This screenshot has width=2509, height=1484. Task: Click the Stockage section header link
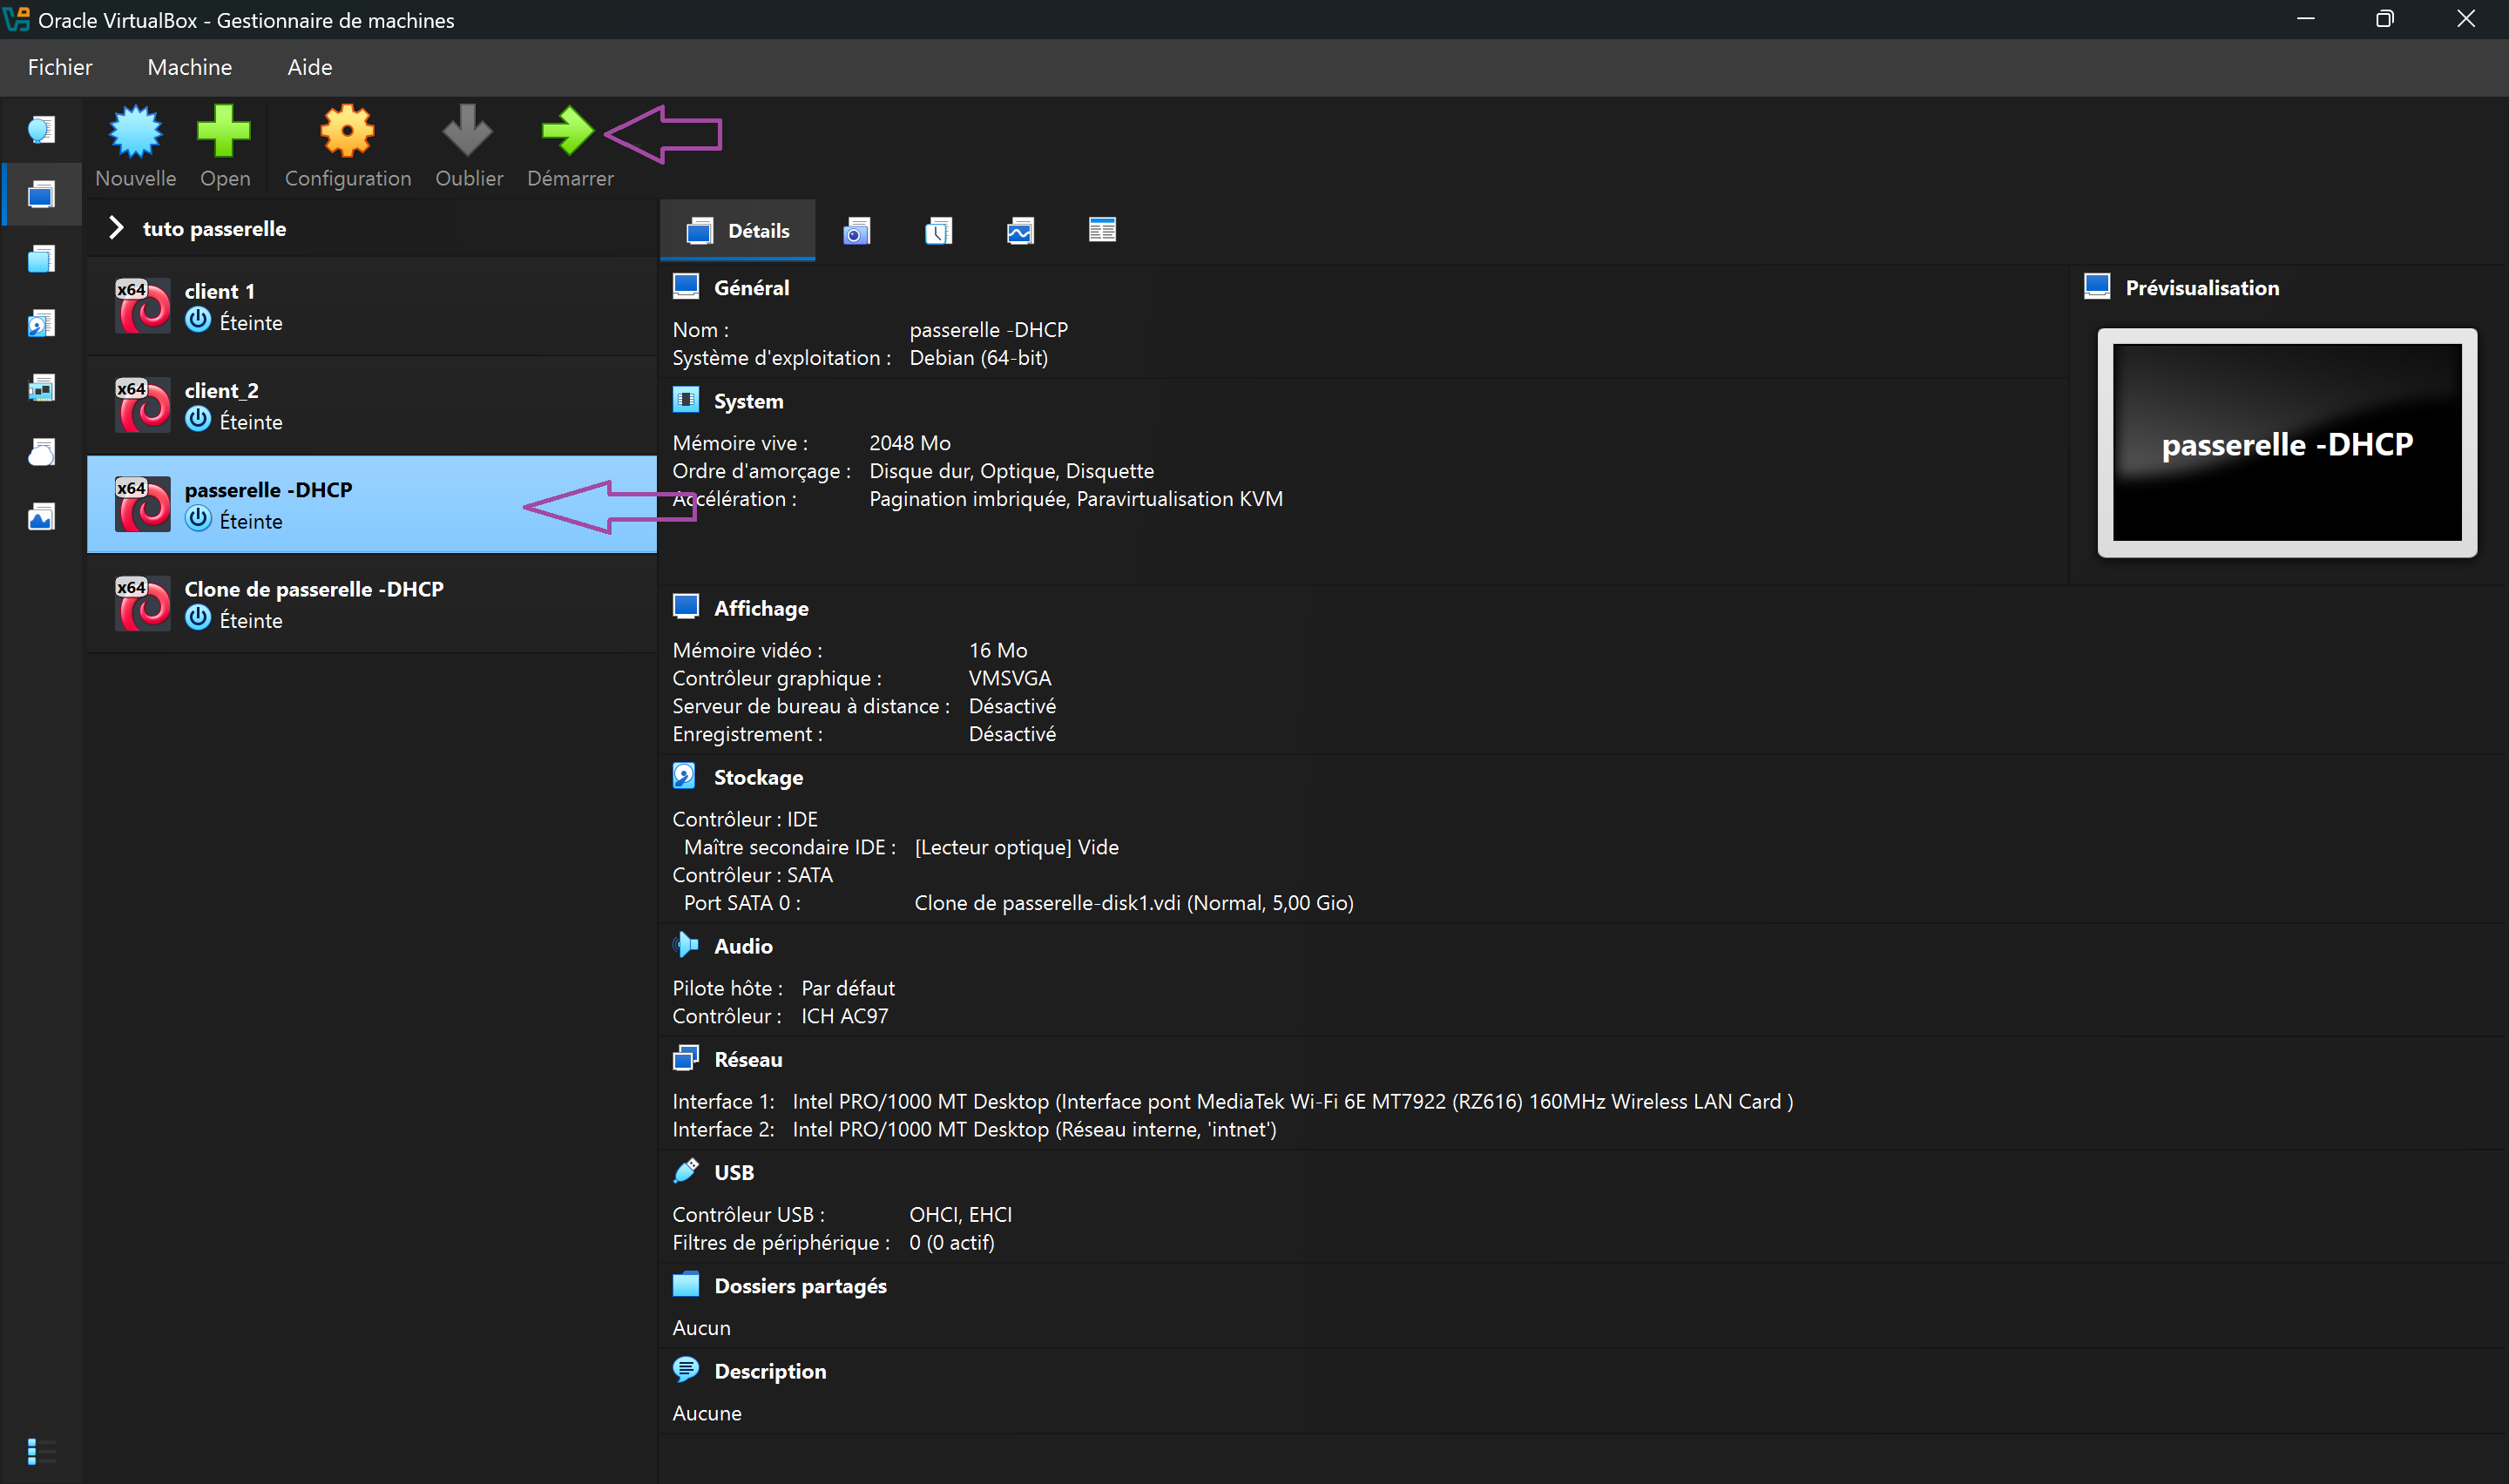tap(758, 777)
